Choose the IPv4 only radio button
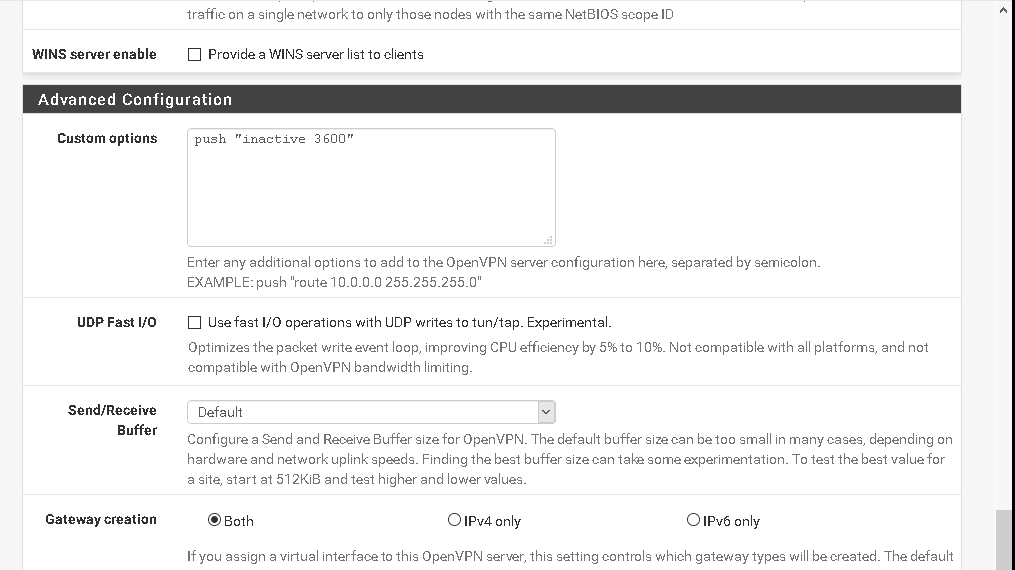 [454, 520]
